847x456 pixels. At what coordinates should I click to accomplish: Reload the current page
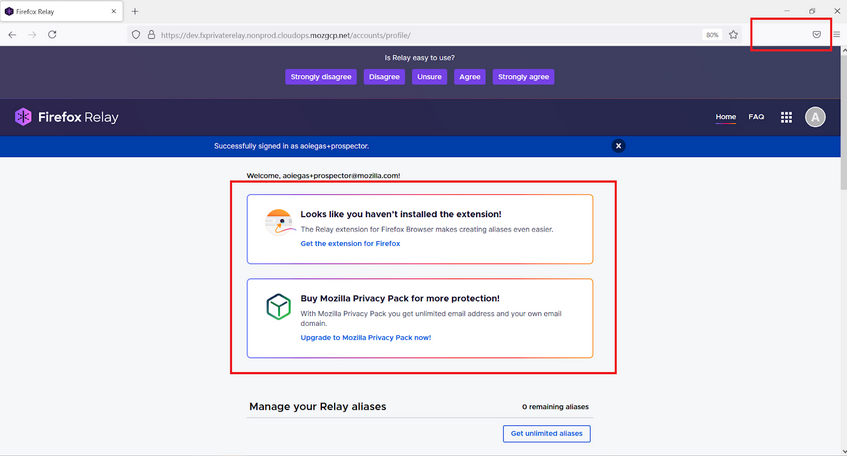click(x=52, y=35)
